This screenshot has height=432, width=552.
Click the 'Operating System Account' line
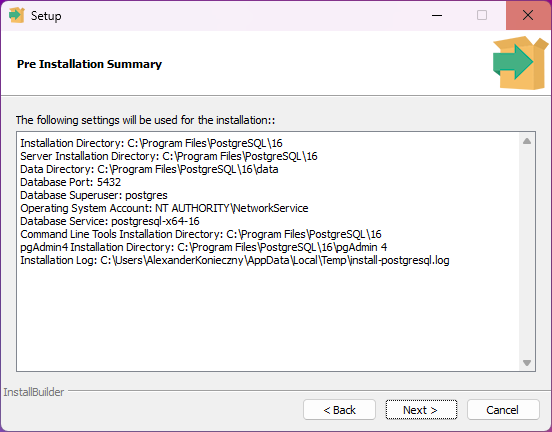164,208
